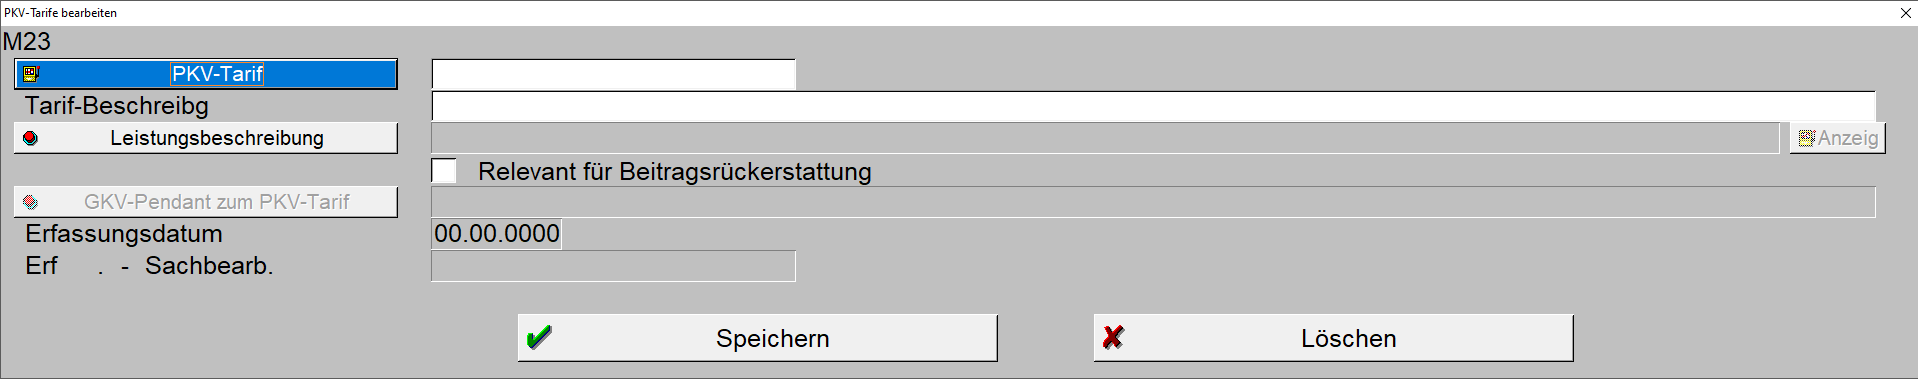Open the PKV-Tarif selection button
This screenshot has height=379, width=1918.
[206, 74]
